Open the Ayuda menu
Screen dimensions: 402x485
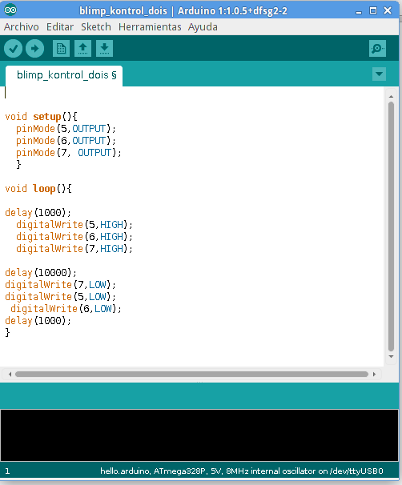(x=203, y=27)
